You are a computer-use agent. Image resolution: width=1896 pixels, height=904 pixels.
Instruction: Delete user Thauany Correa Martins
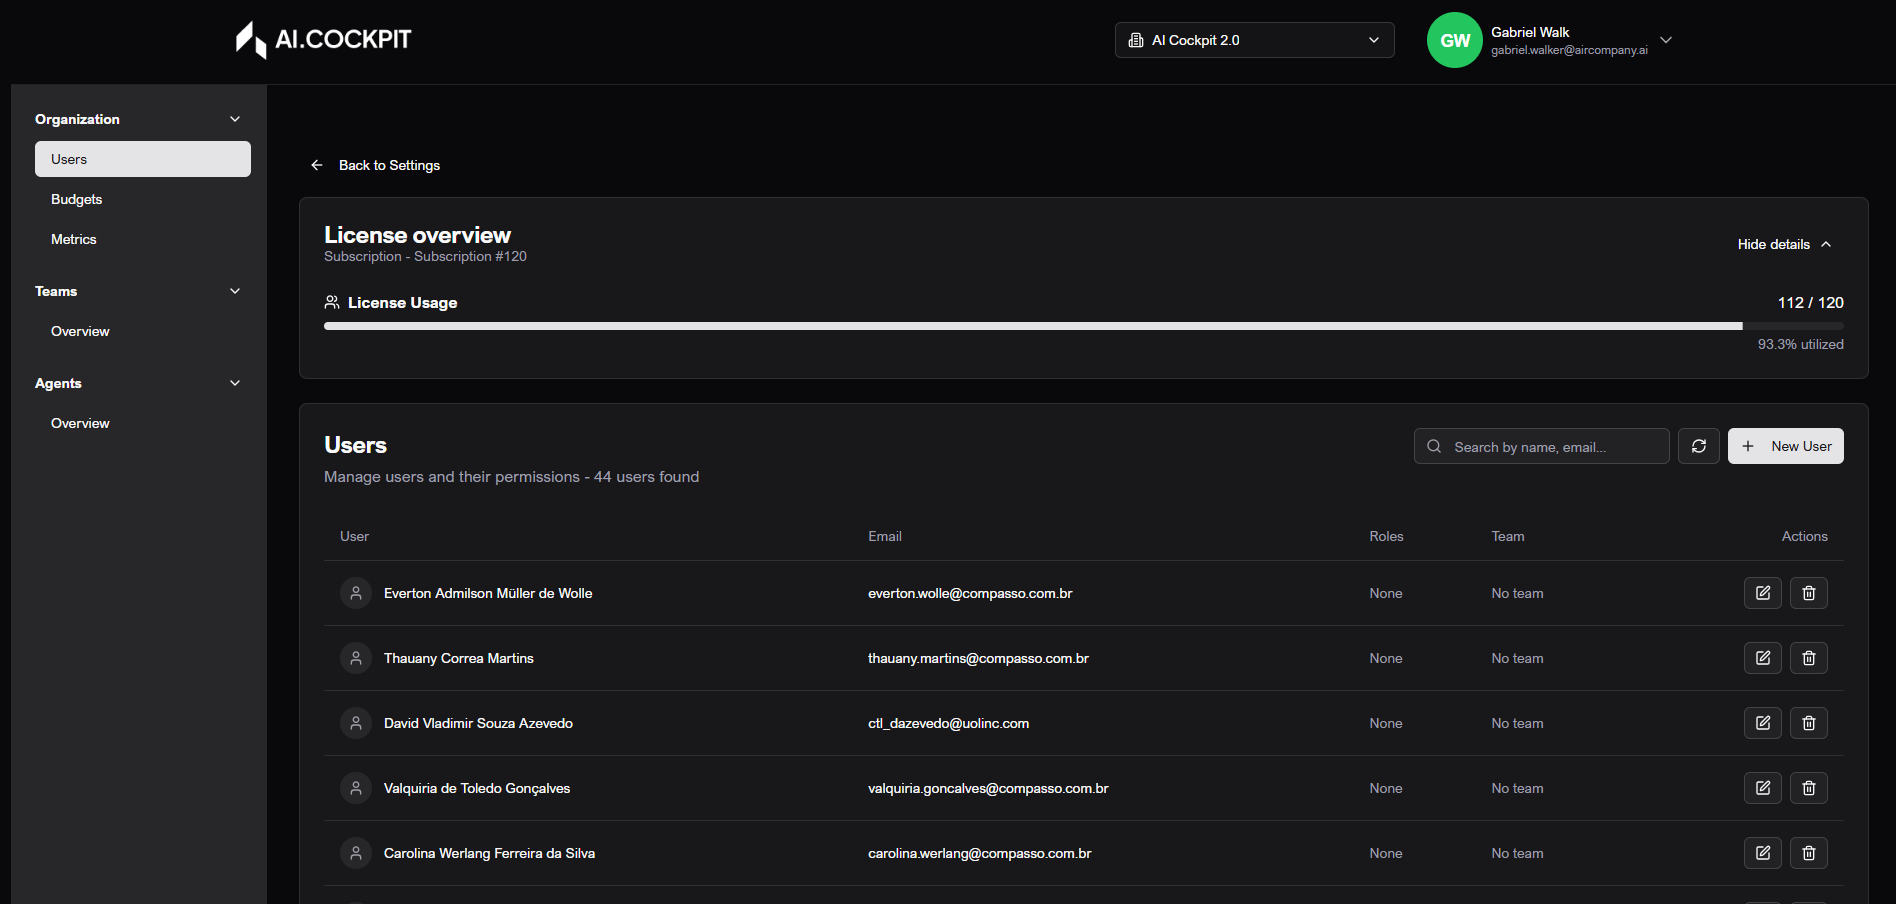[1808, 658]
